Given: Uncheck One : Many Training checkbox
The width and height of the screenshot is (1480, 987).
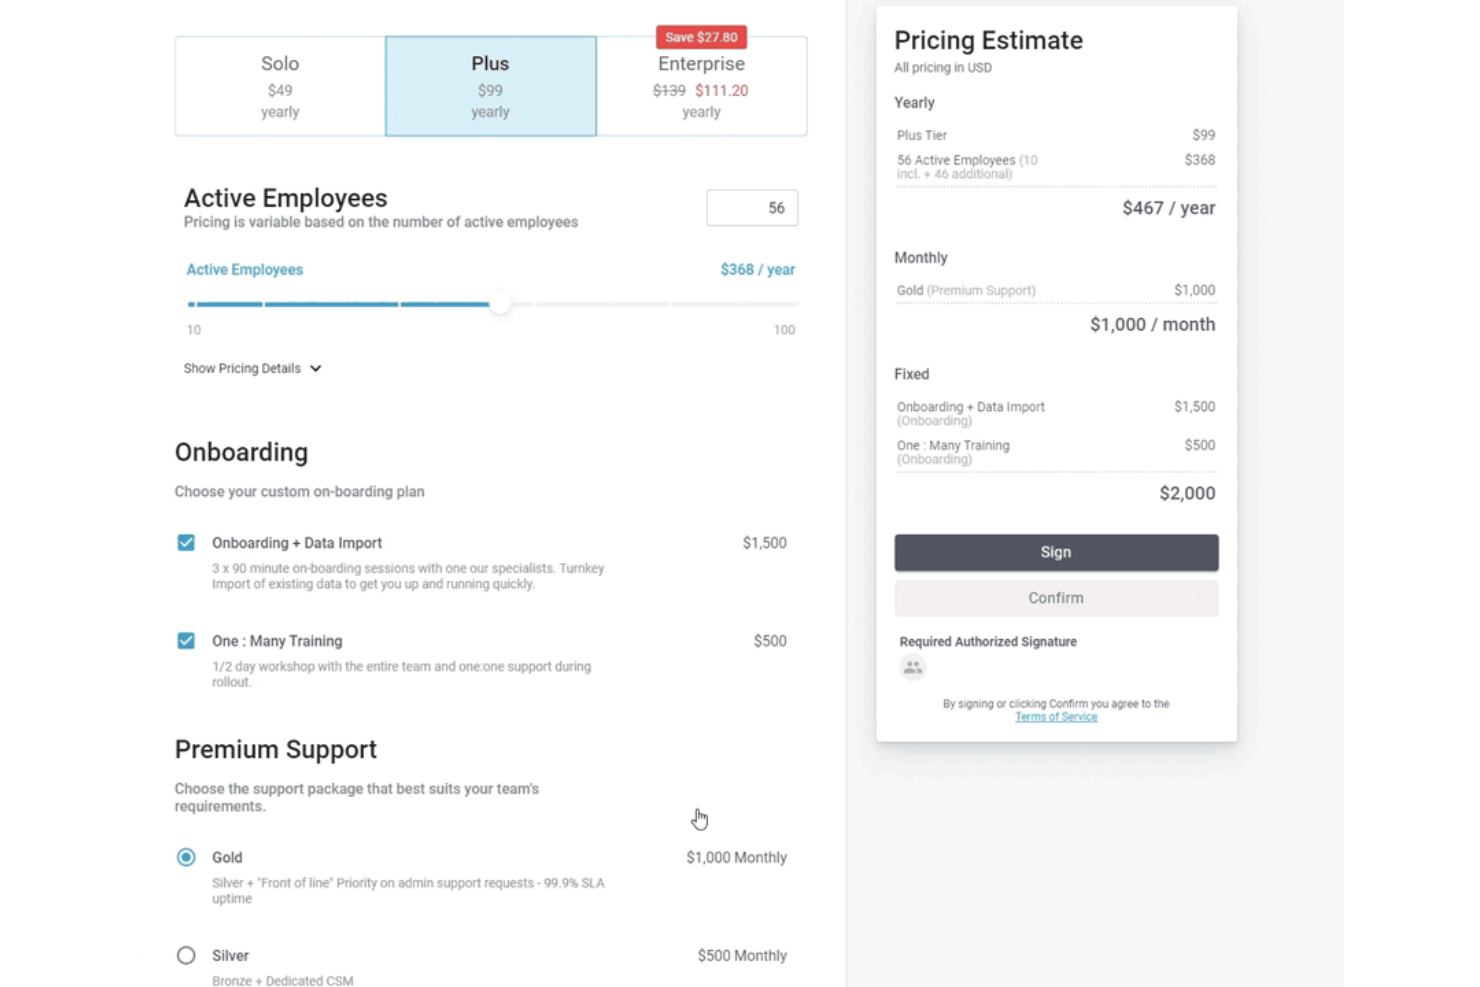Looking at the screenshot, I should tap(186, 641).
